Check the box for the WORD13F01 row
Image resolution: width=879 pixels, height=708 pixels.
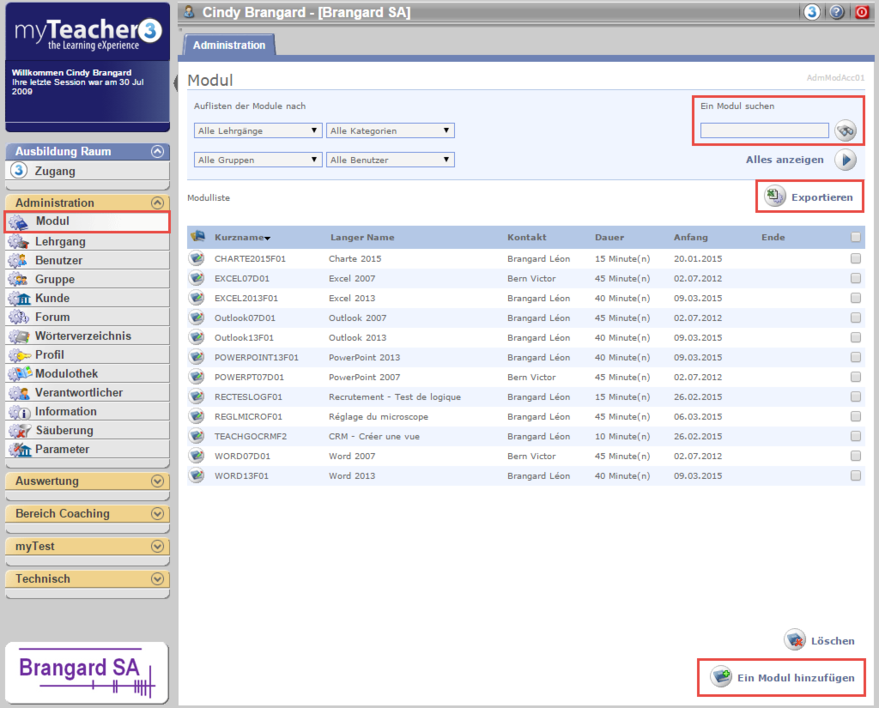855,476
